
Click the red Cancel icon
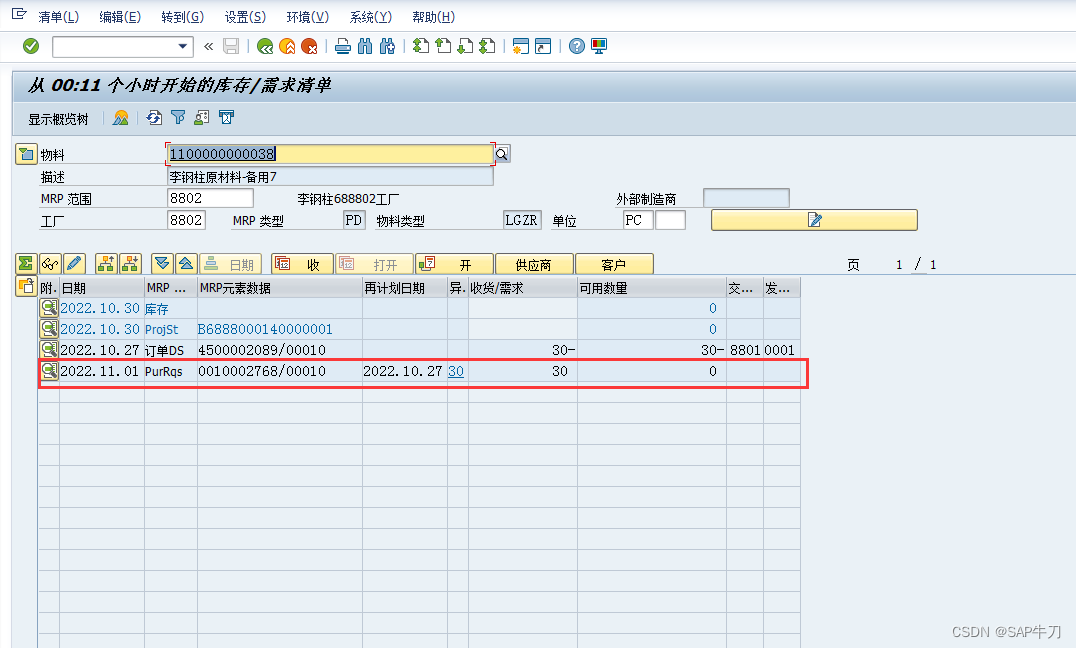coord(309,46)
